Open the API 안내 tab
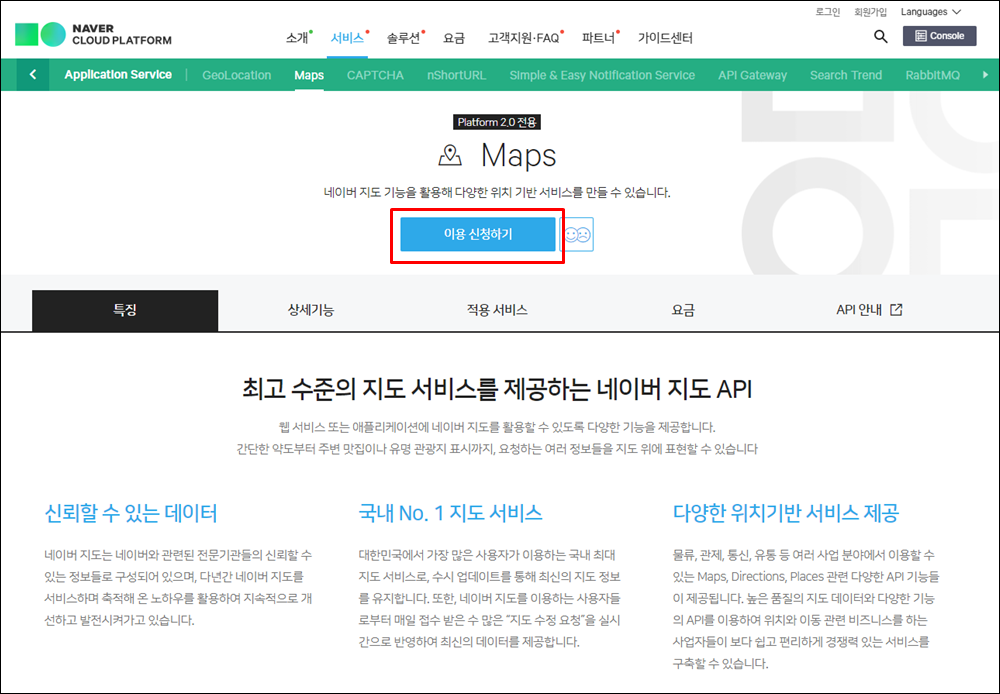The height and width of the screenshot is (694, 1000). [869, 311]
